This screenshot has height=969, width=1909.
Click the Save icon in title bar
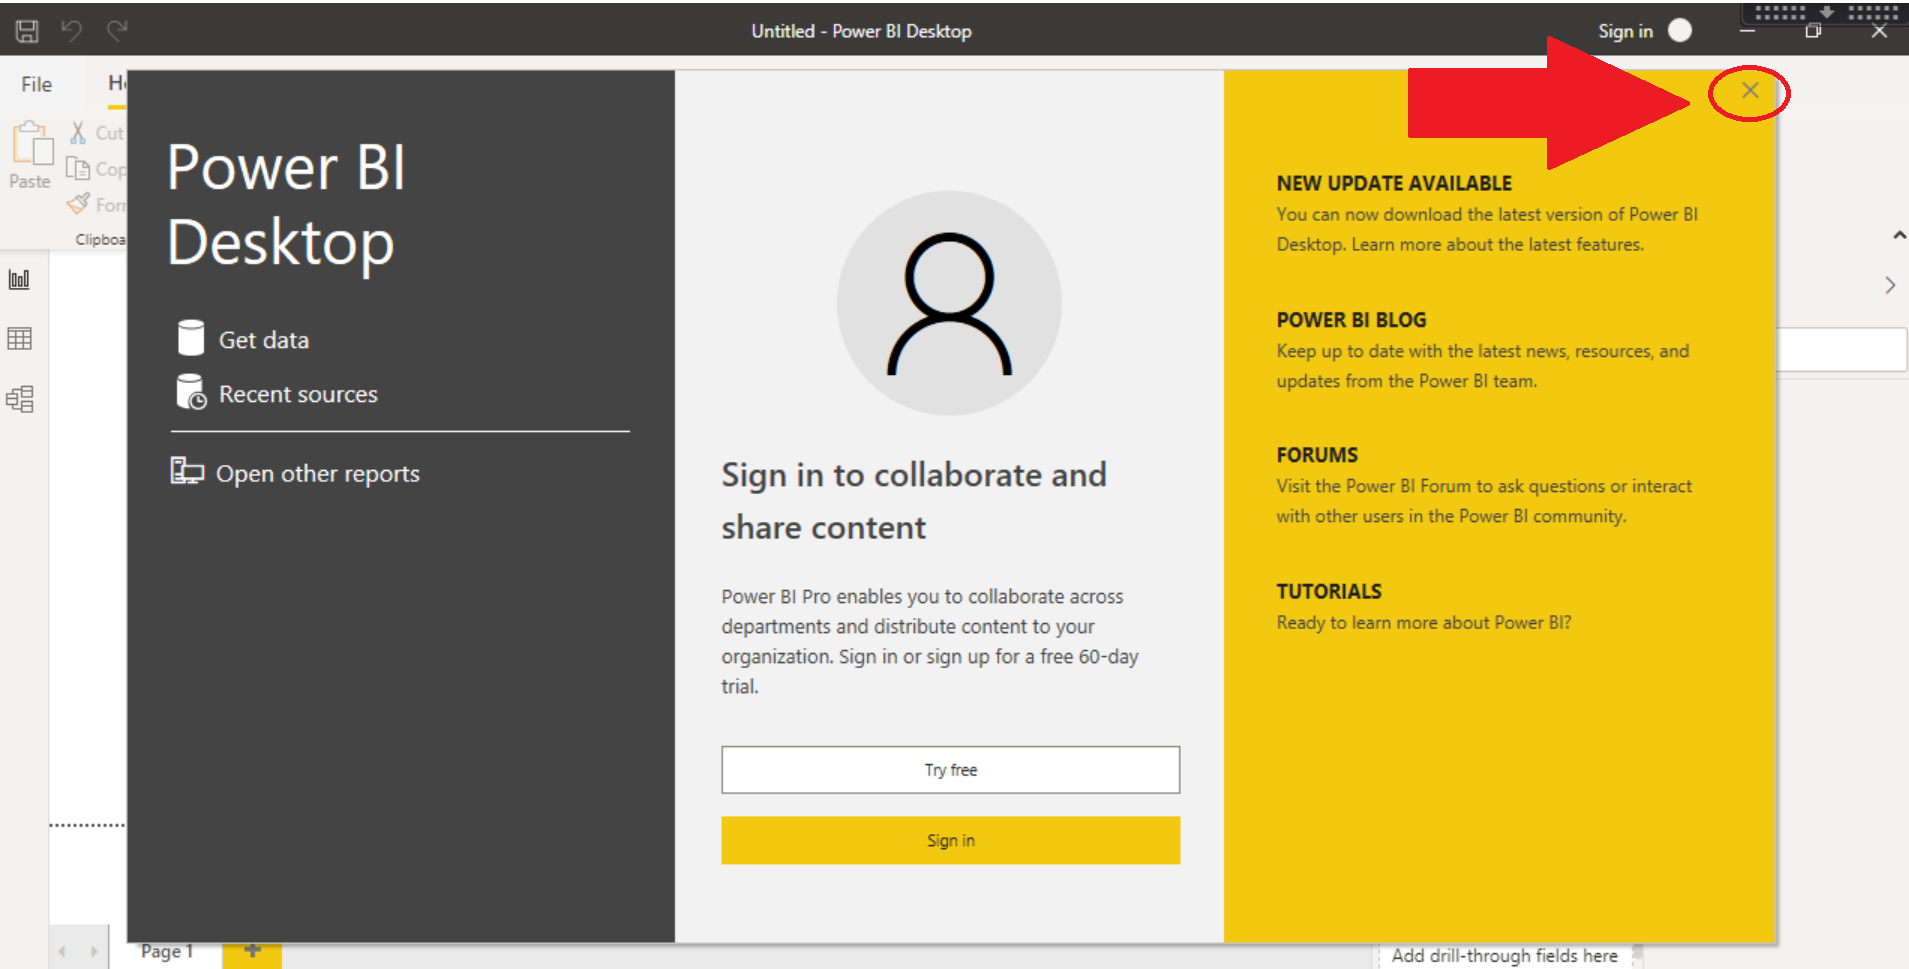click(26, 30)
